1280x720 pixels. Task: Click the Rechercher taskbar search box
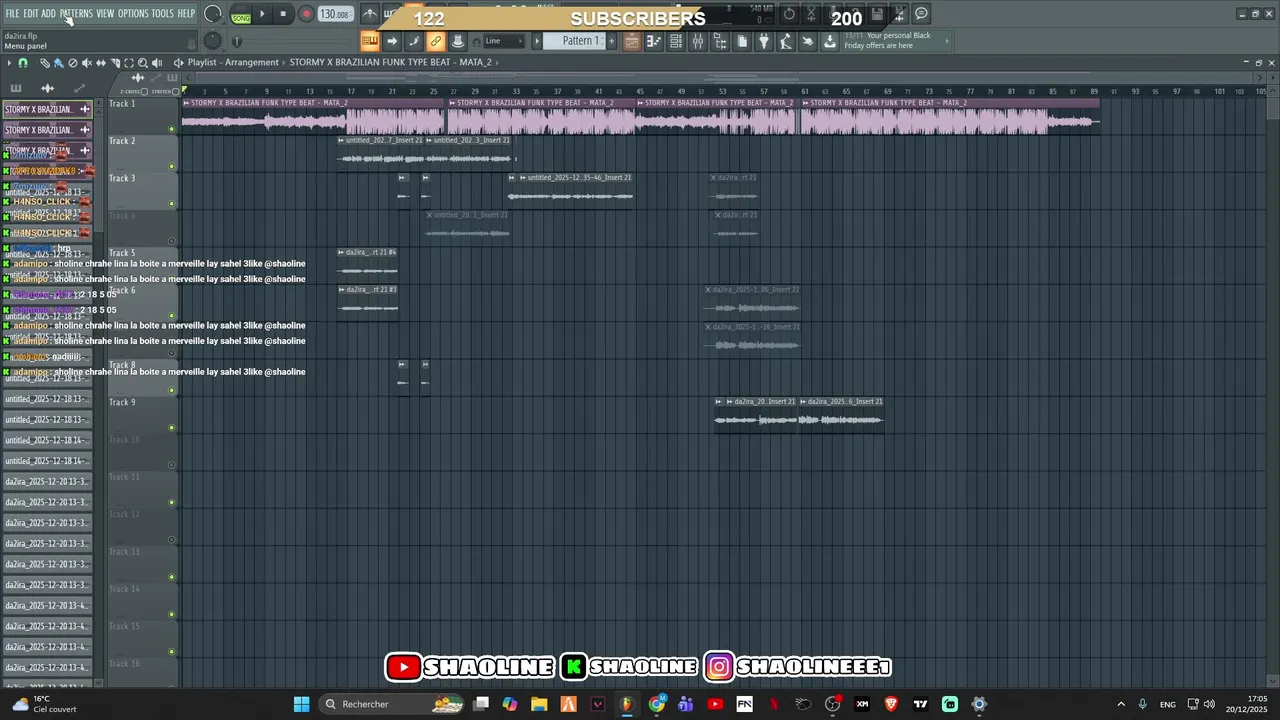[x=392, y=704]
